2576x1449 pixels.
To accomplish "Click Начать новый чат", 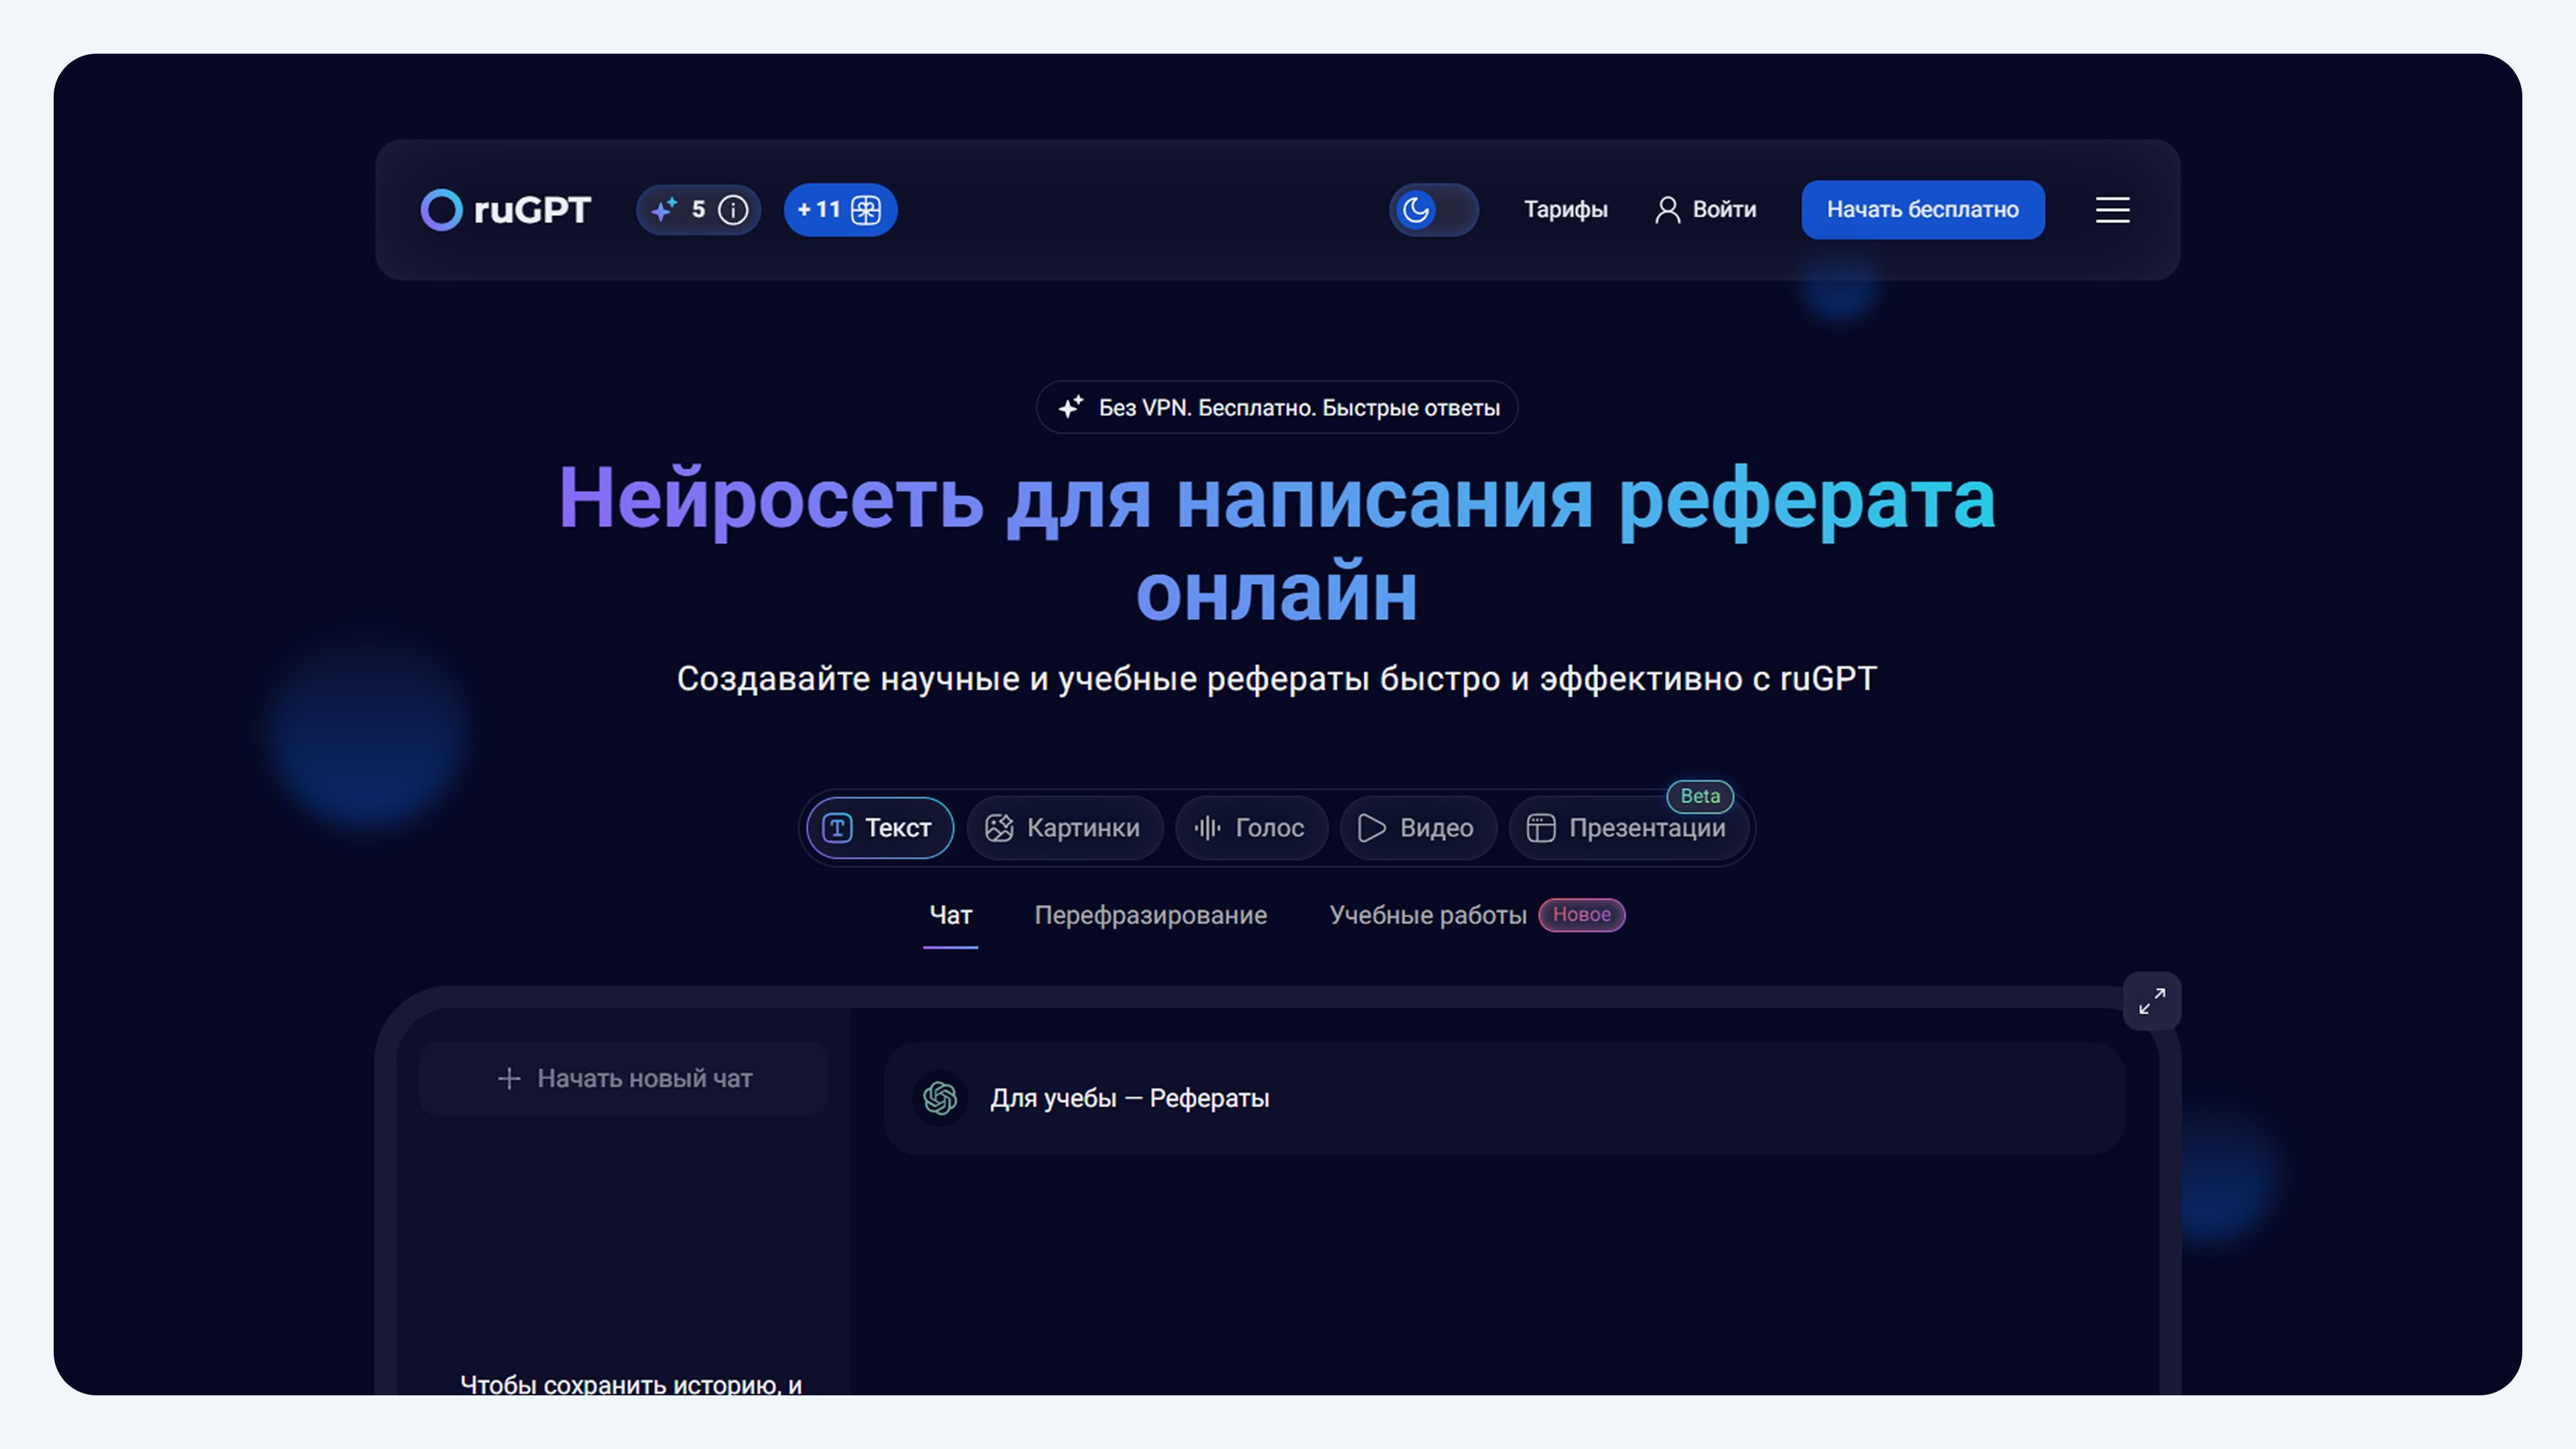I will 624,1078.
